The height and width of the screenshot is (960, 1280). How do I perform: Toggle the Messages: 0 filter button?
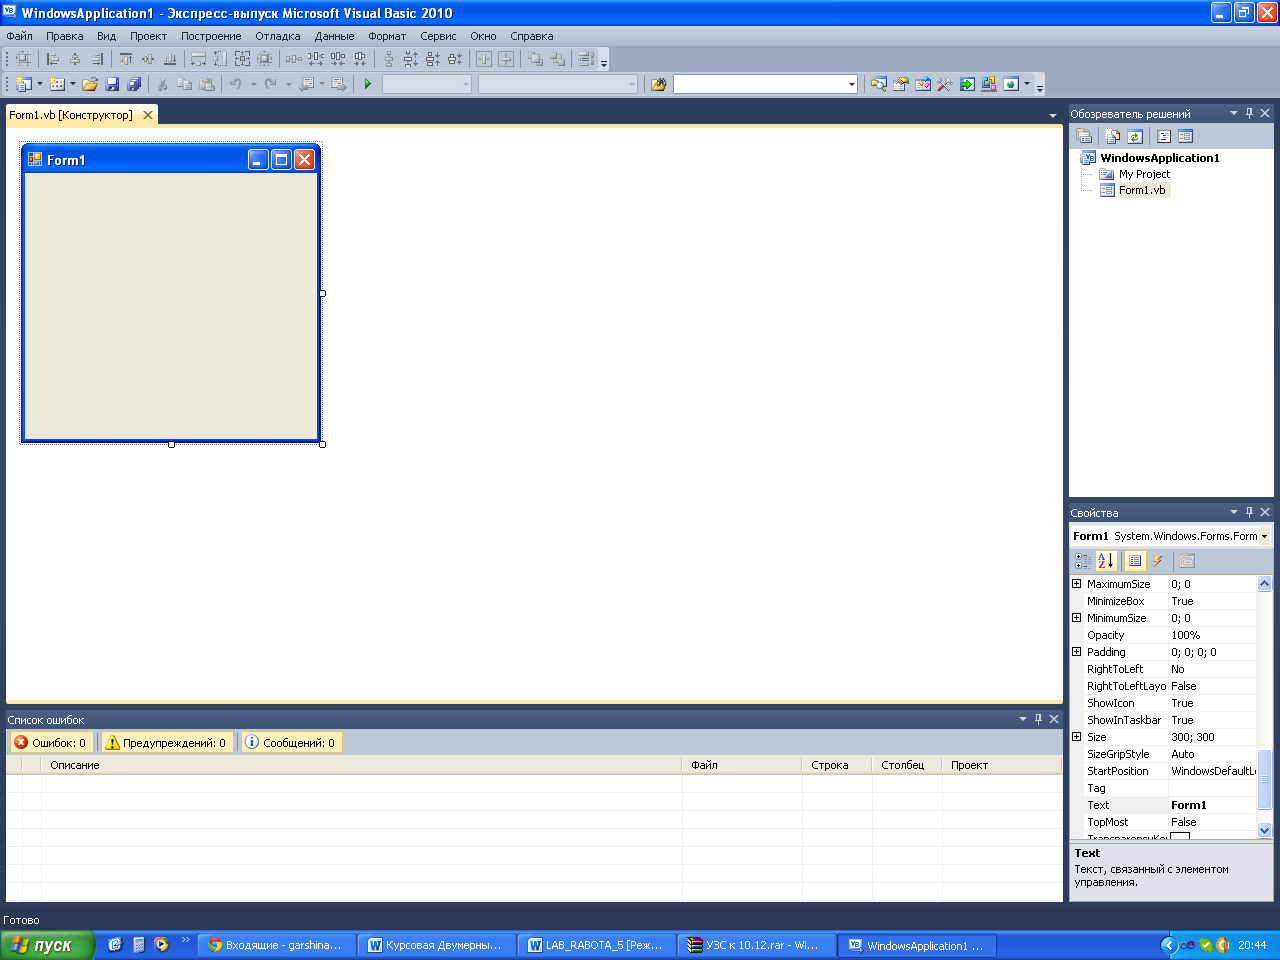click(x=291, y=743)
